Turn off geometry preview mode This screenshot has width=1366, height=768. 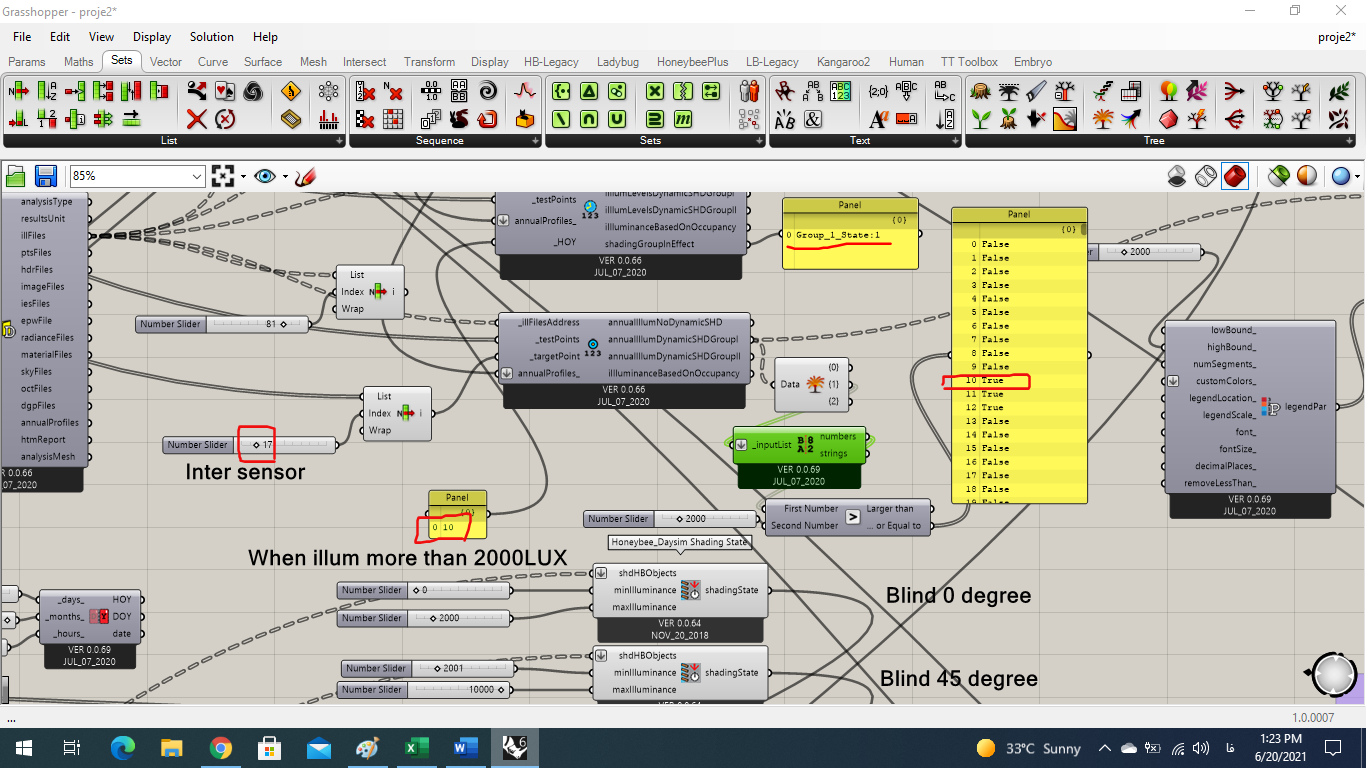coord(1177,176)
